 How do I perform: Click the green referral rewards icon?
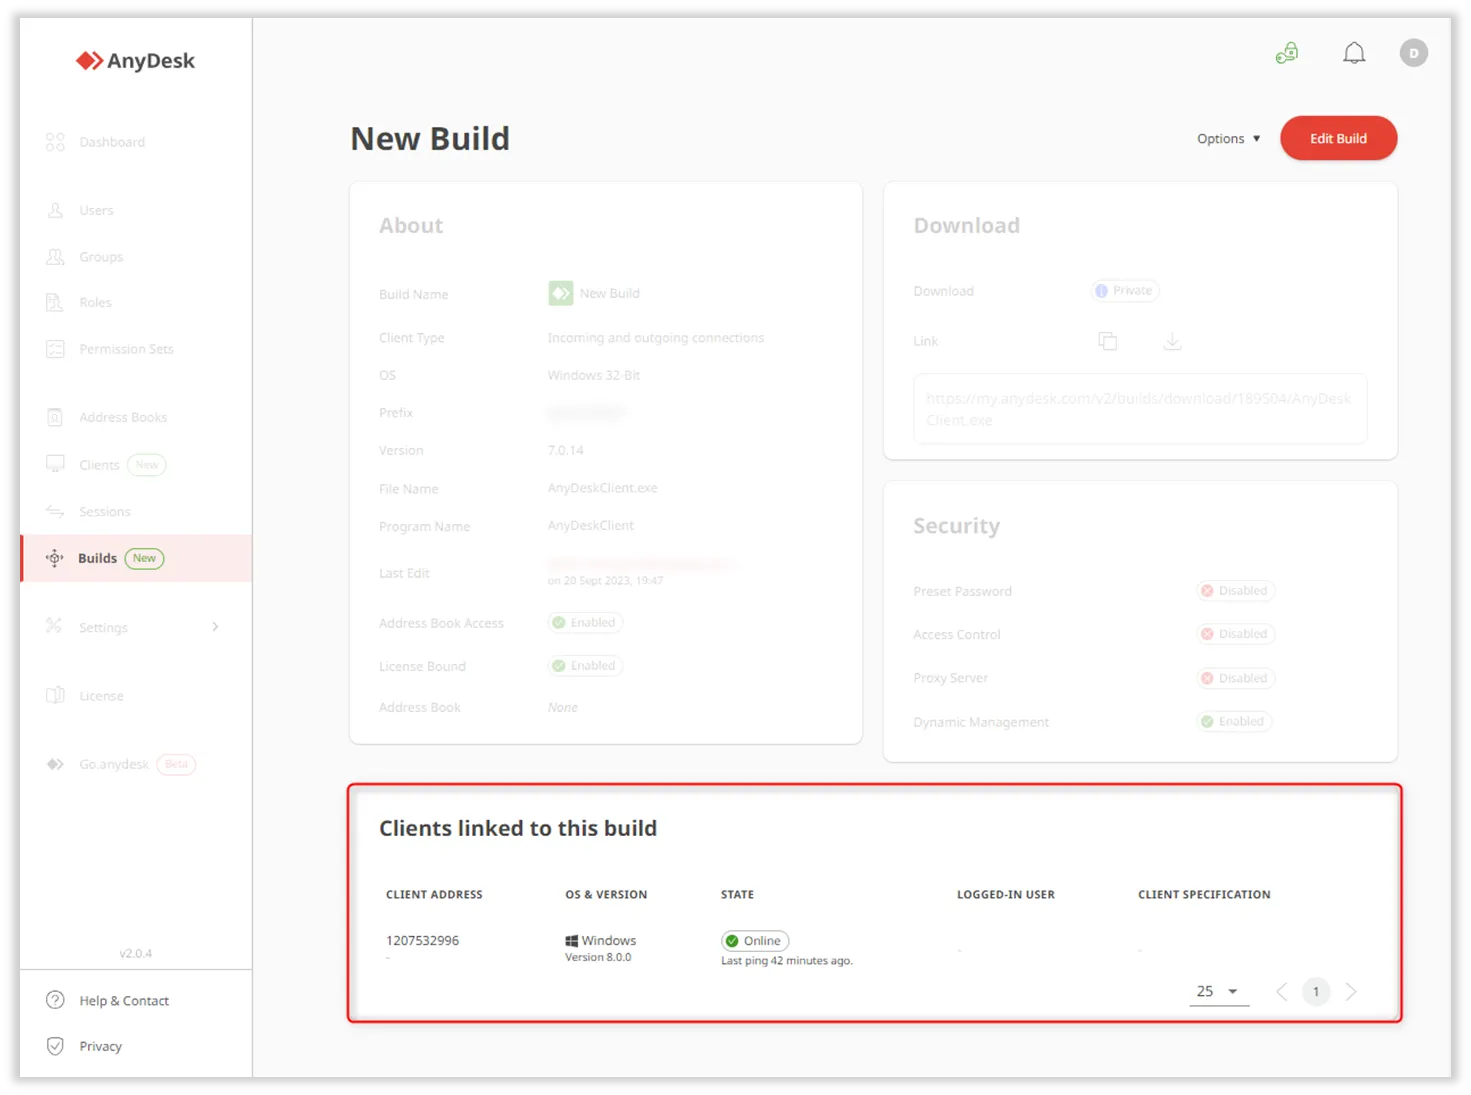click(1287, 53)
